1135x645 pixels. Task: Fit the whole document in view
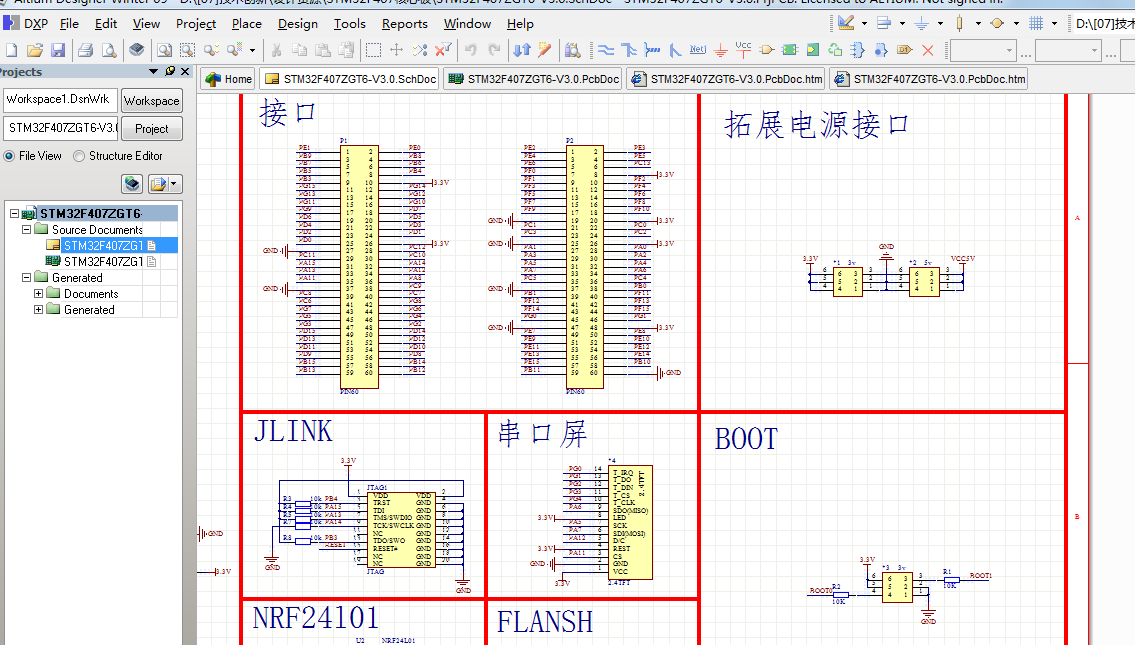point(164,50)
